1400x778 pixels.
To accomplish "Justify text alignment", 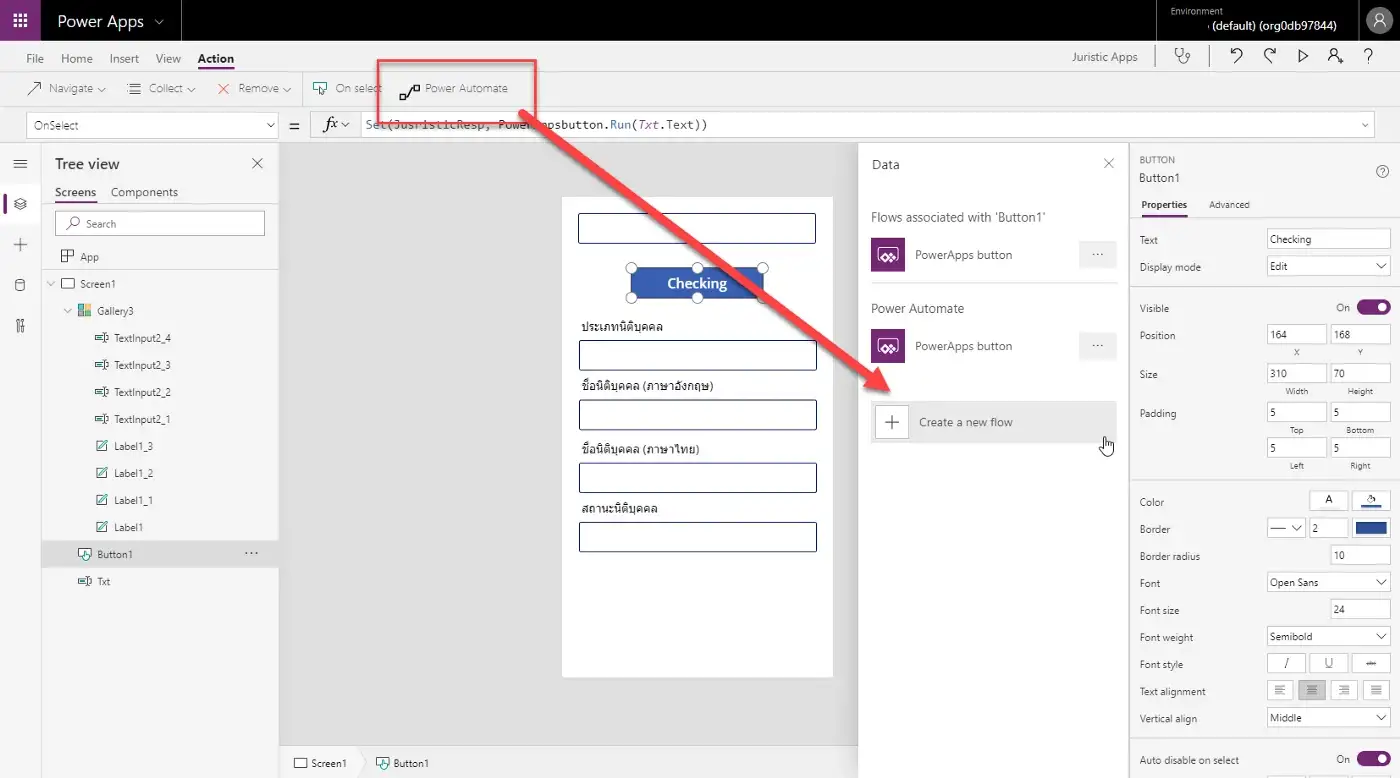I will pyautogui.click(x=1376, y=690).
